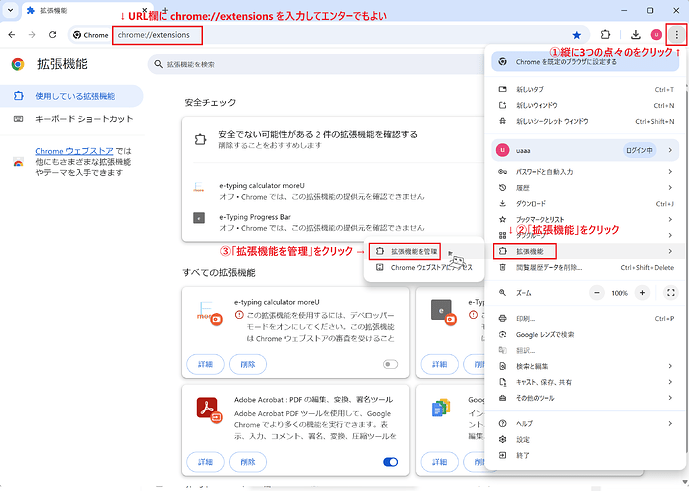Select Google レンズで検索 menu item
Image resolution: width=689 pixels, height=491 pixels.
tap(585, 335)
